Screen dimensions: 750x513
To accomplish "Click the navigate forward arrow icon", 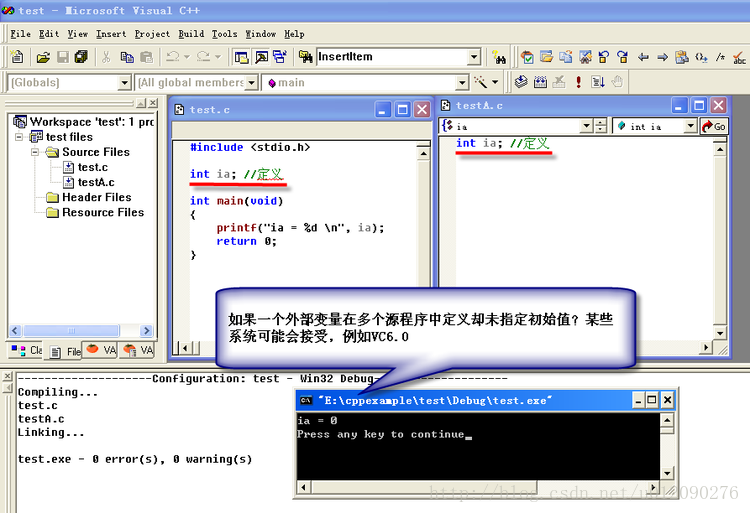I will point(662,57).
